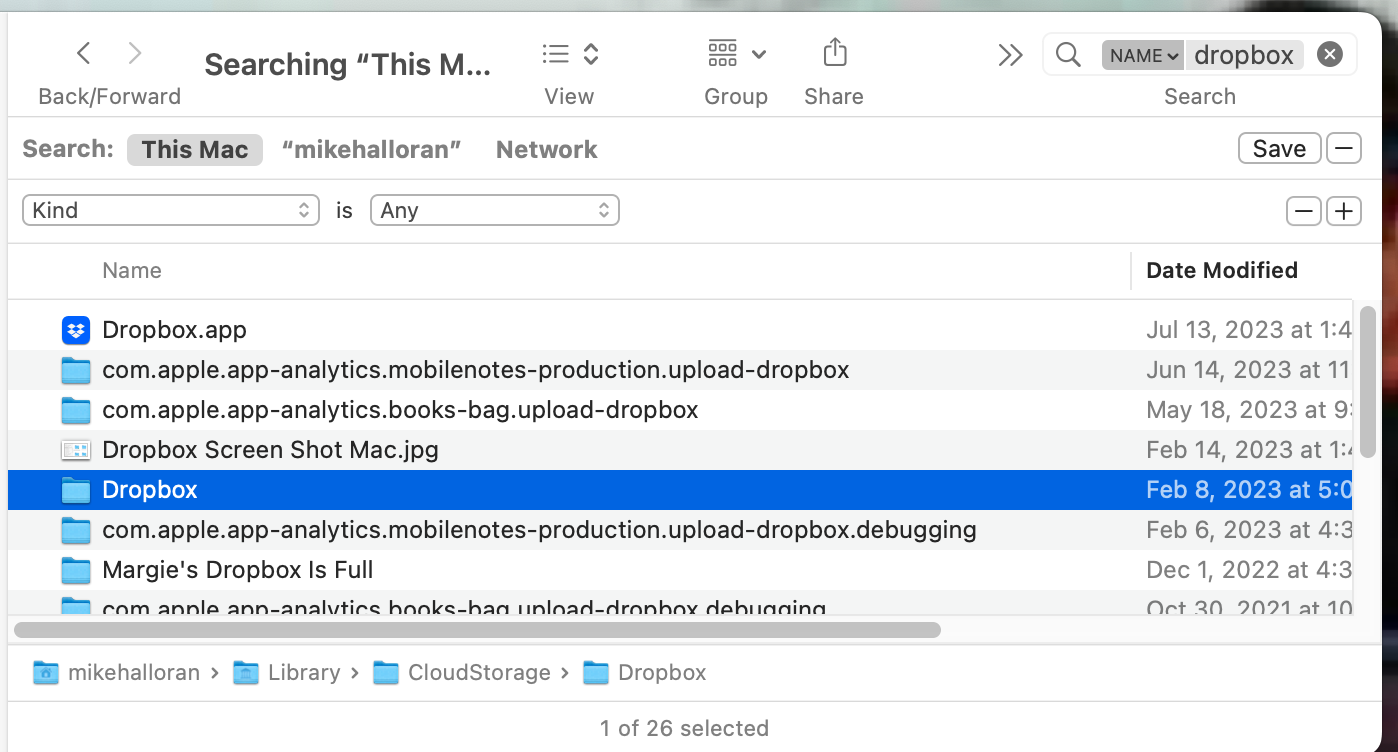The height and width of the screenshot is (752, 1398).
Task: Select com.apple.app-analytics.books-bag.upload-dropbox
Action: [400, 410]
